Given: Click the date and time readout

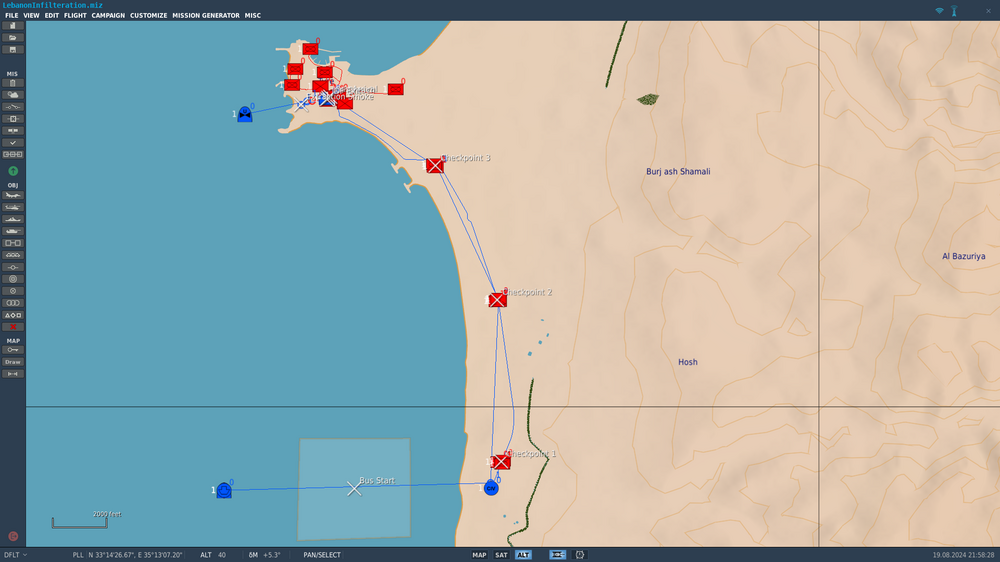Looking at the screenshot, I should (x=963, y=555).
